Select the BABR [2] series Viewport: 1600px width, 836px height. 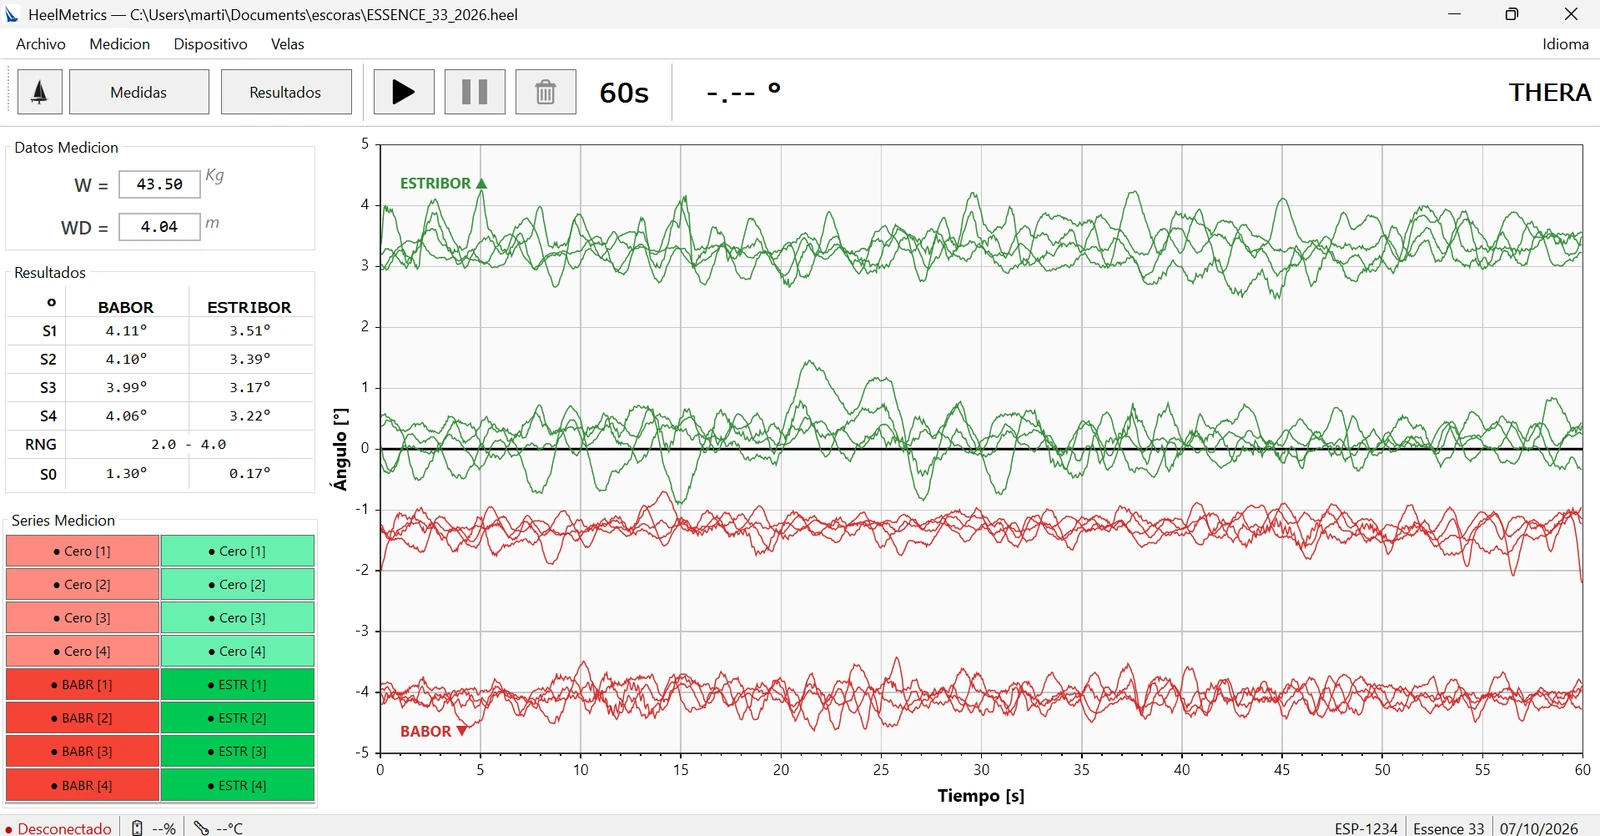[x=83, y=718]
